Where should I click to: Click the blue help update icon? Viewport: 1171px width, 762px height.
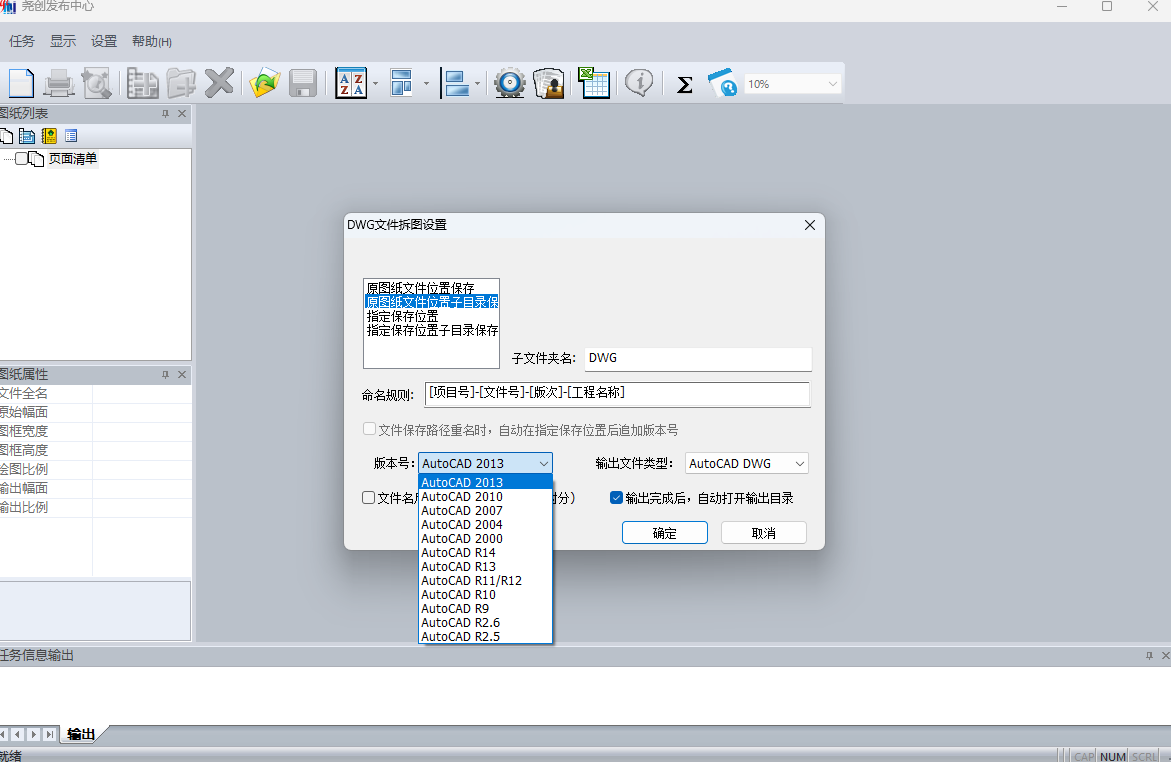[x=723, y=83]
